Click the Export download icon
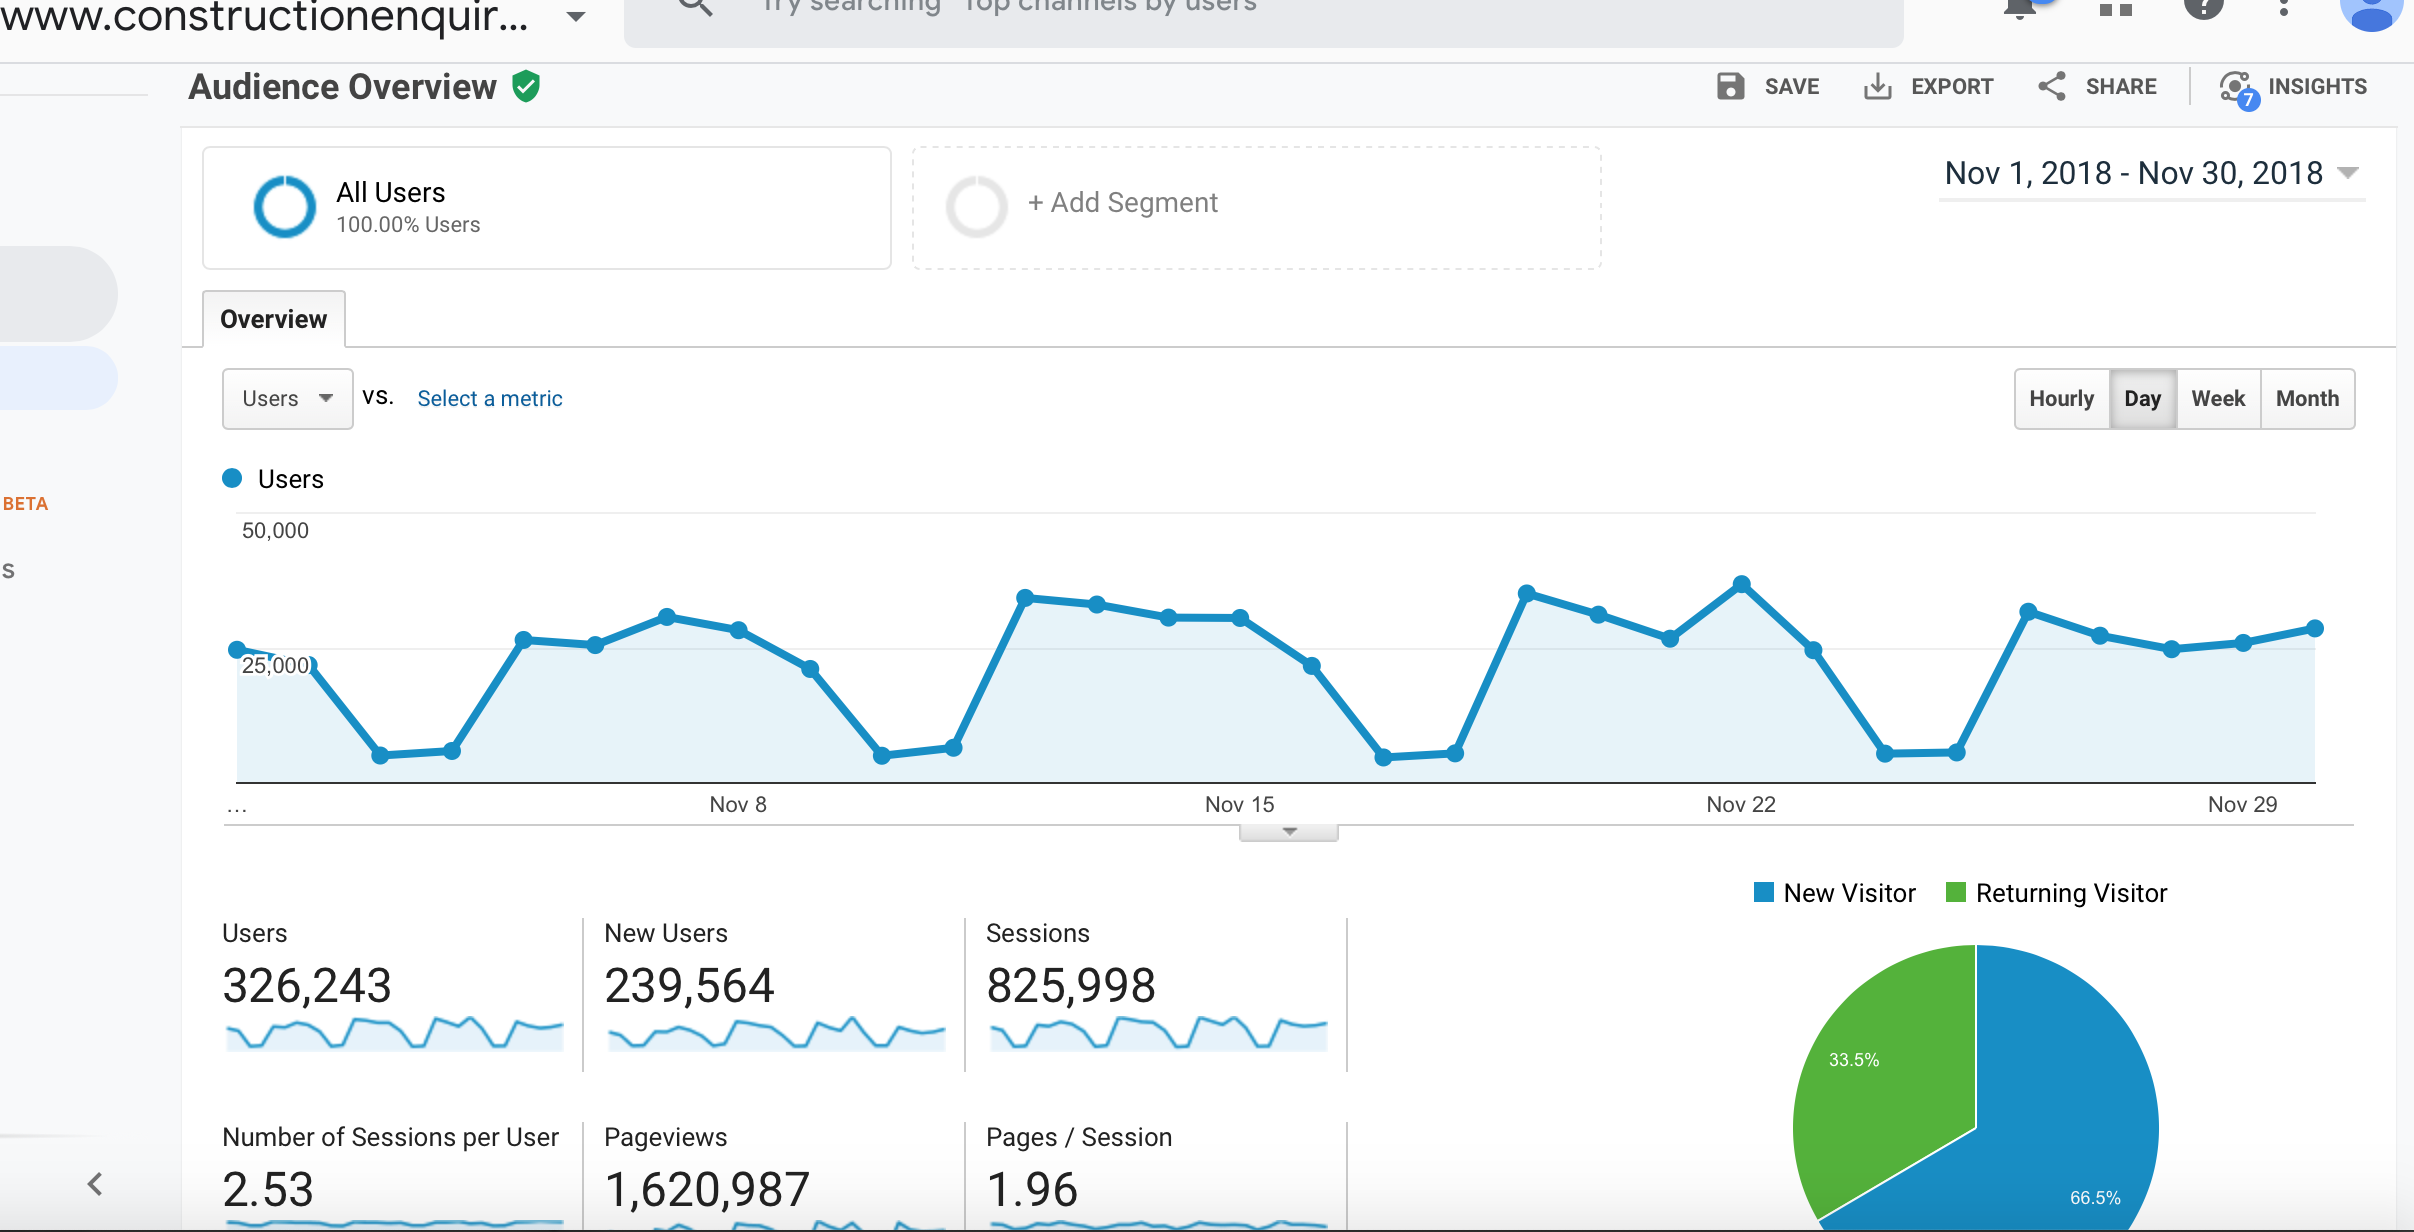Image resolution: width=2414 pixels, height=1232 pixels. [1877, 87]
